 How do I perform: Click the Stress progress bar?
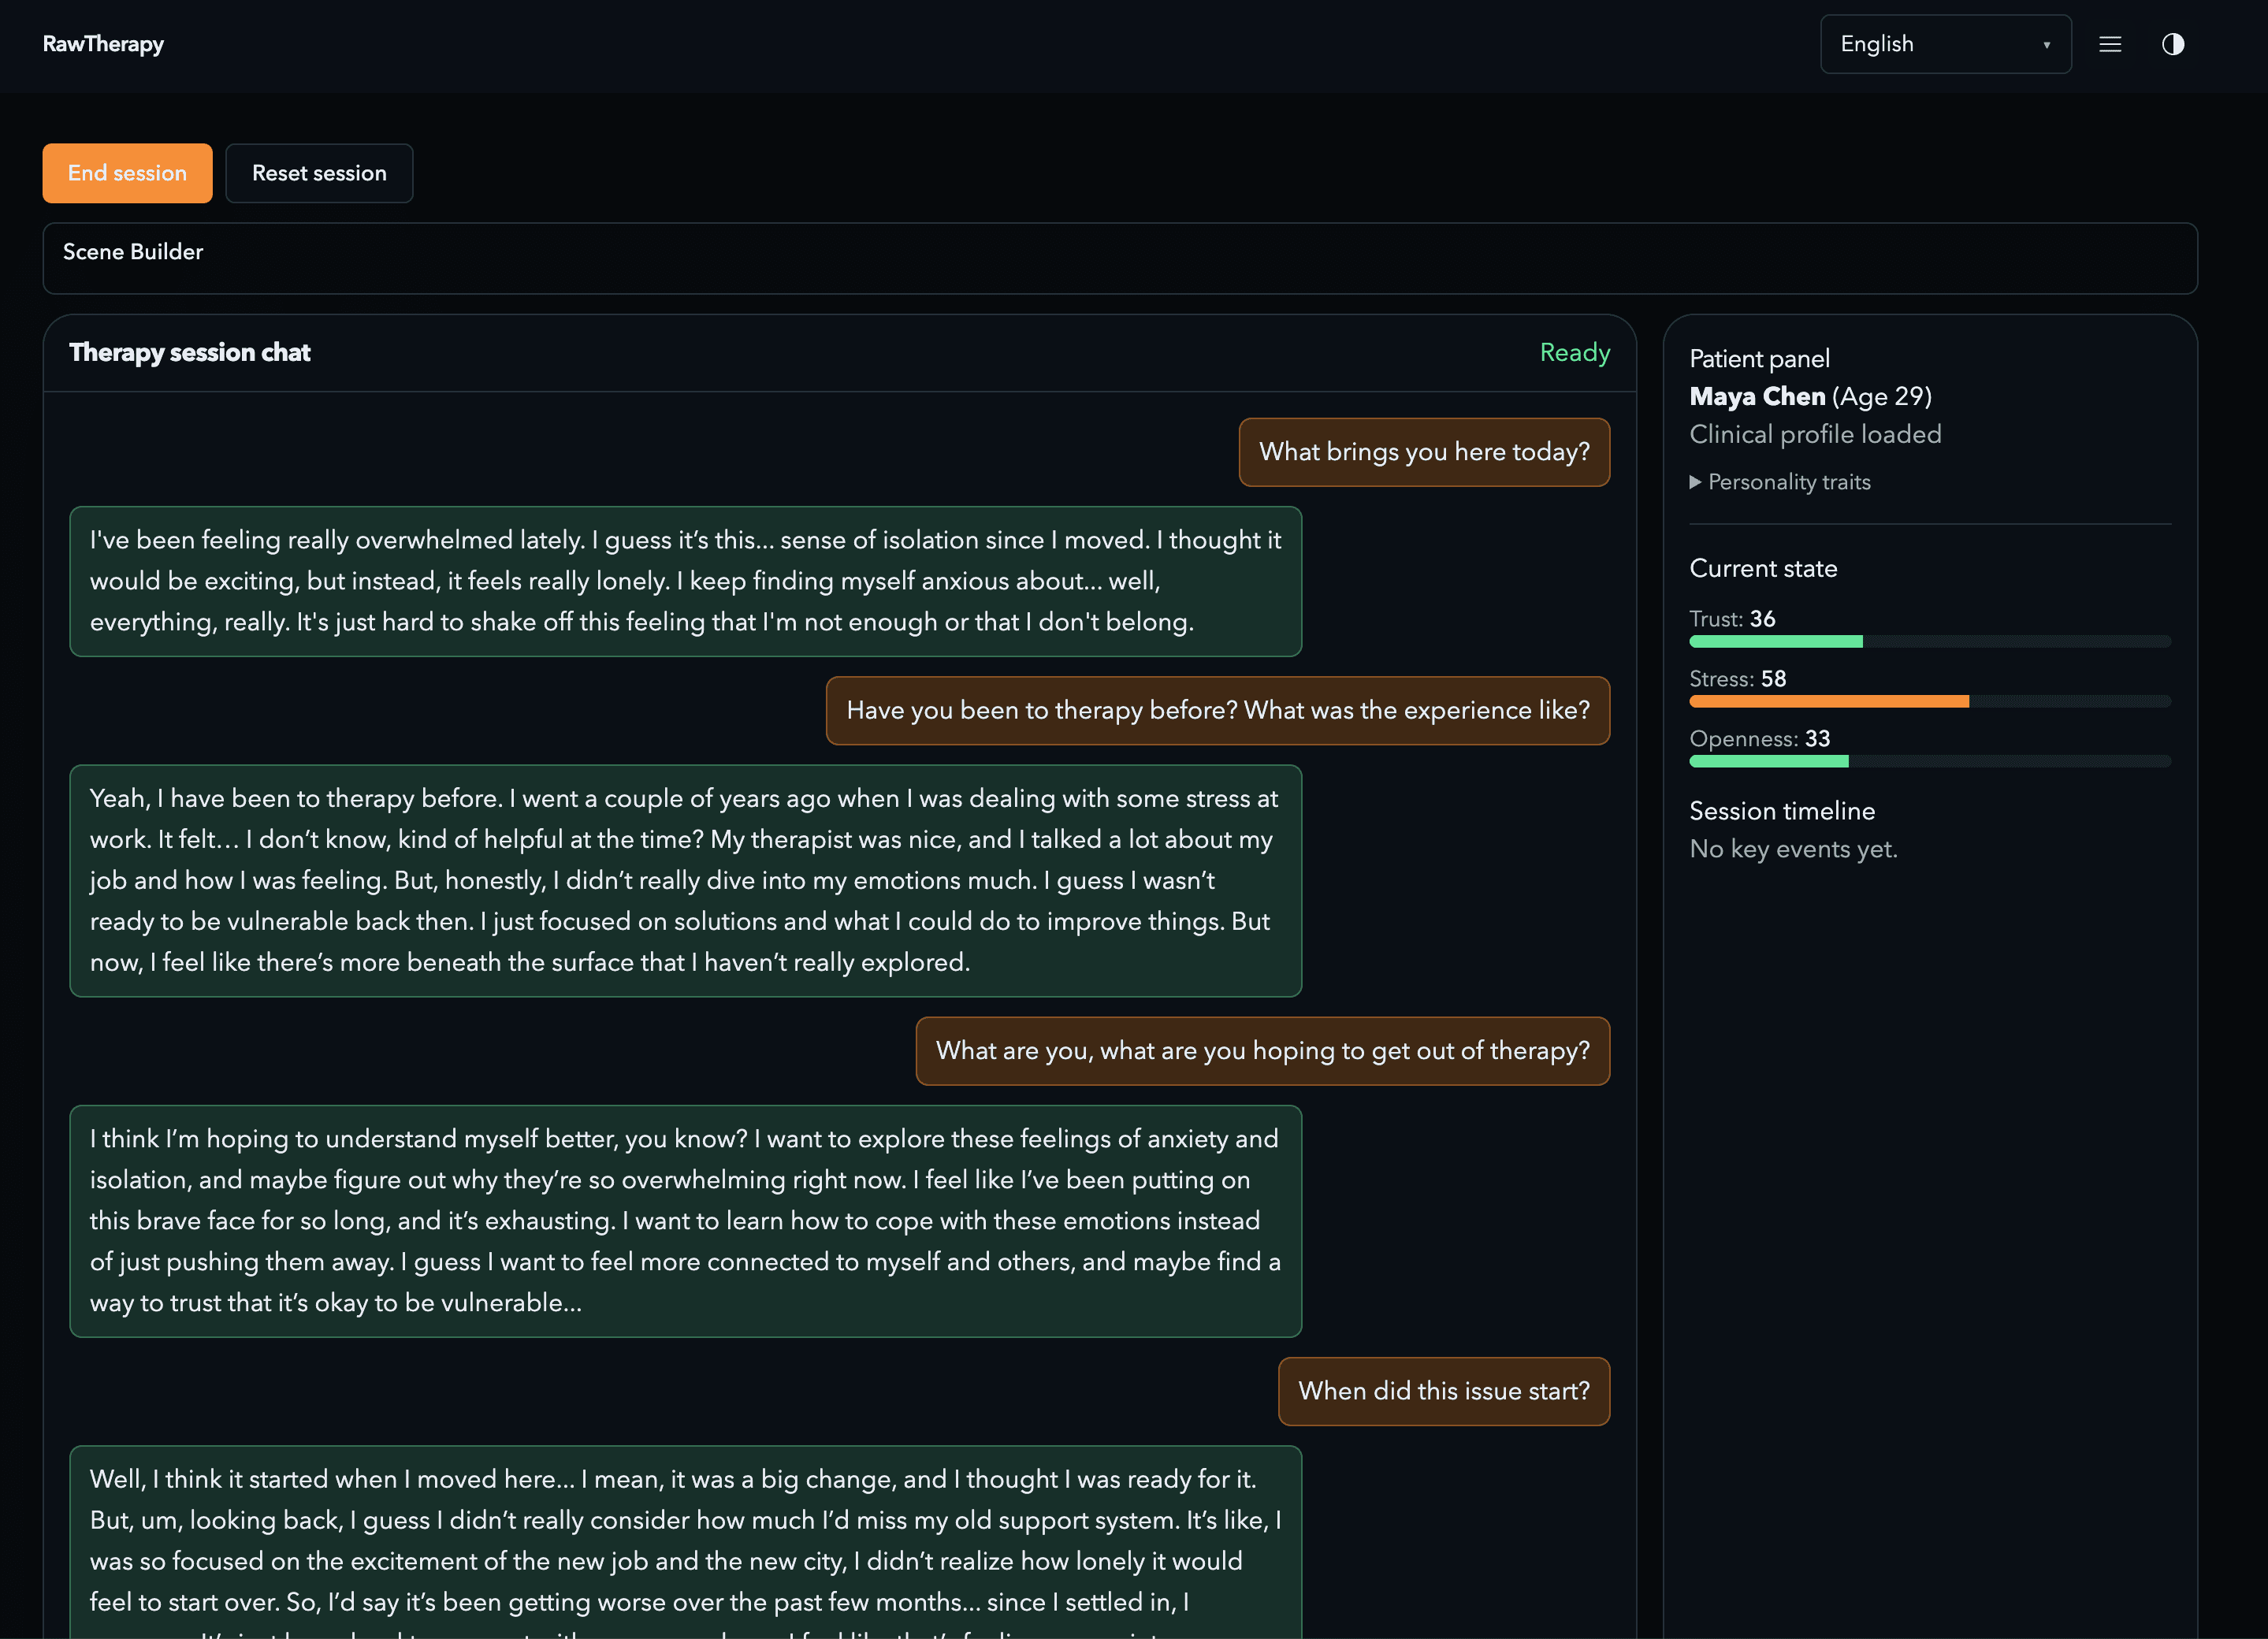coord(1929,701)
